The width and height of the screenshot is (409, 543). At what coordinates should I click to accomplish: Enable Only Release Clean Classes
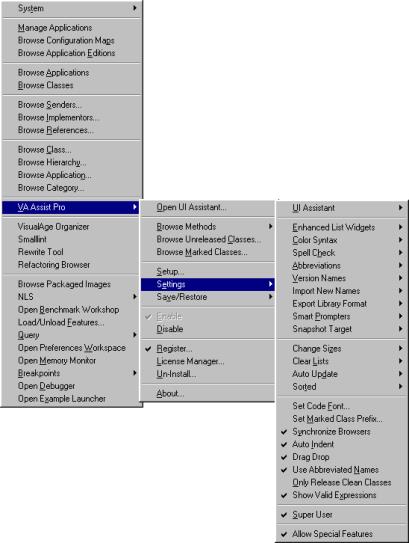coord(342,482)
